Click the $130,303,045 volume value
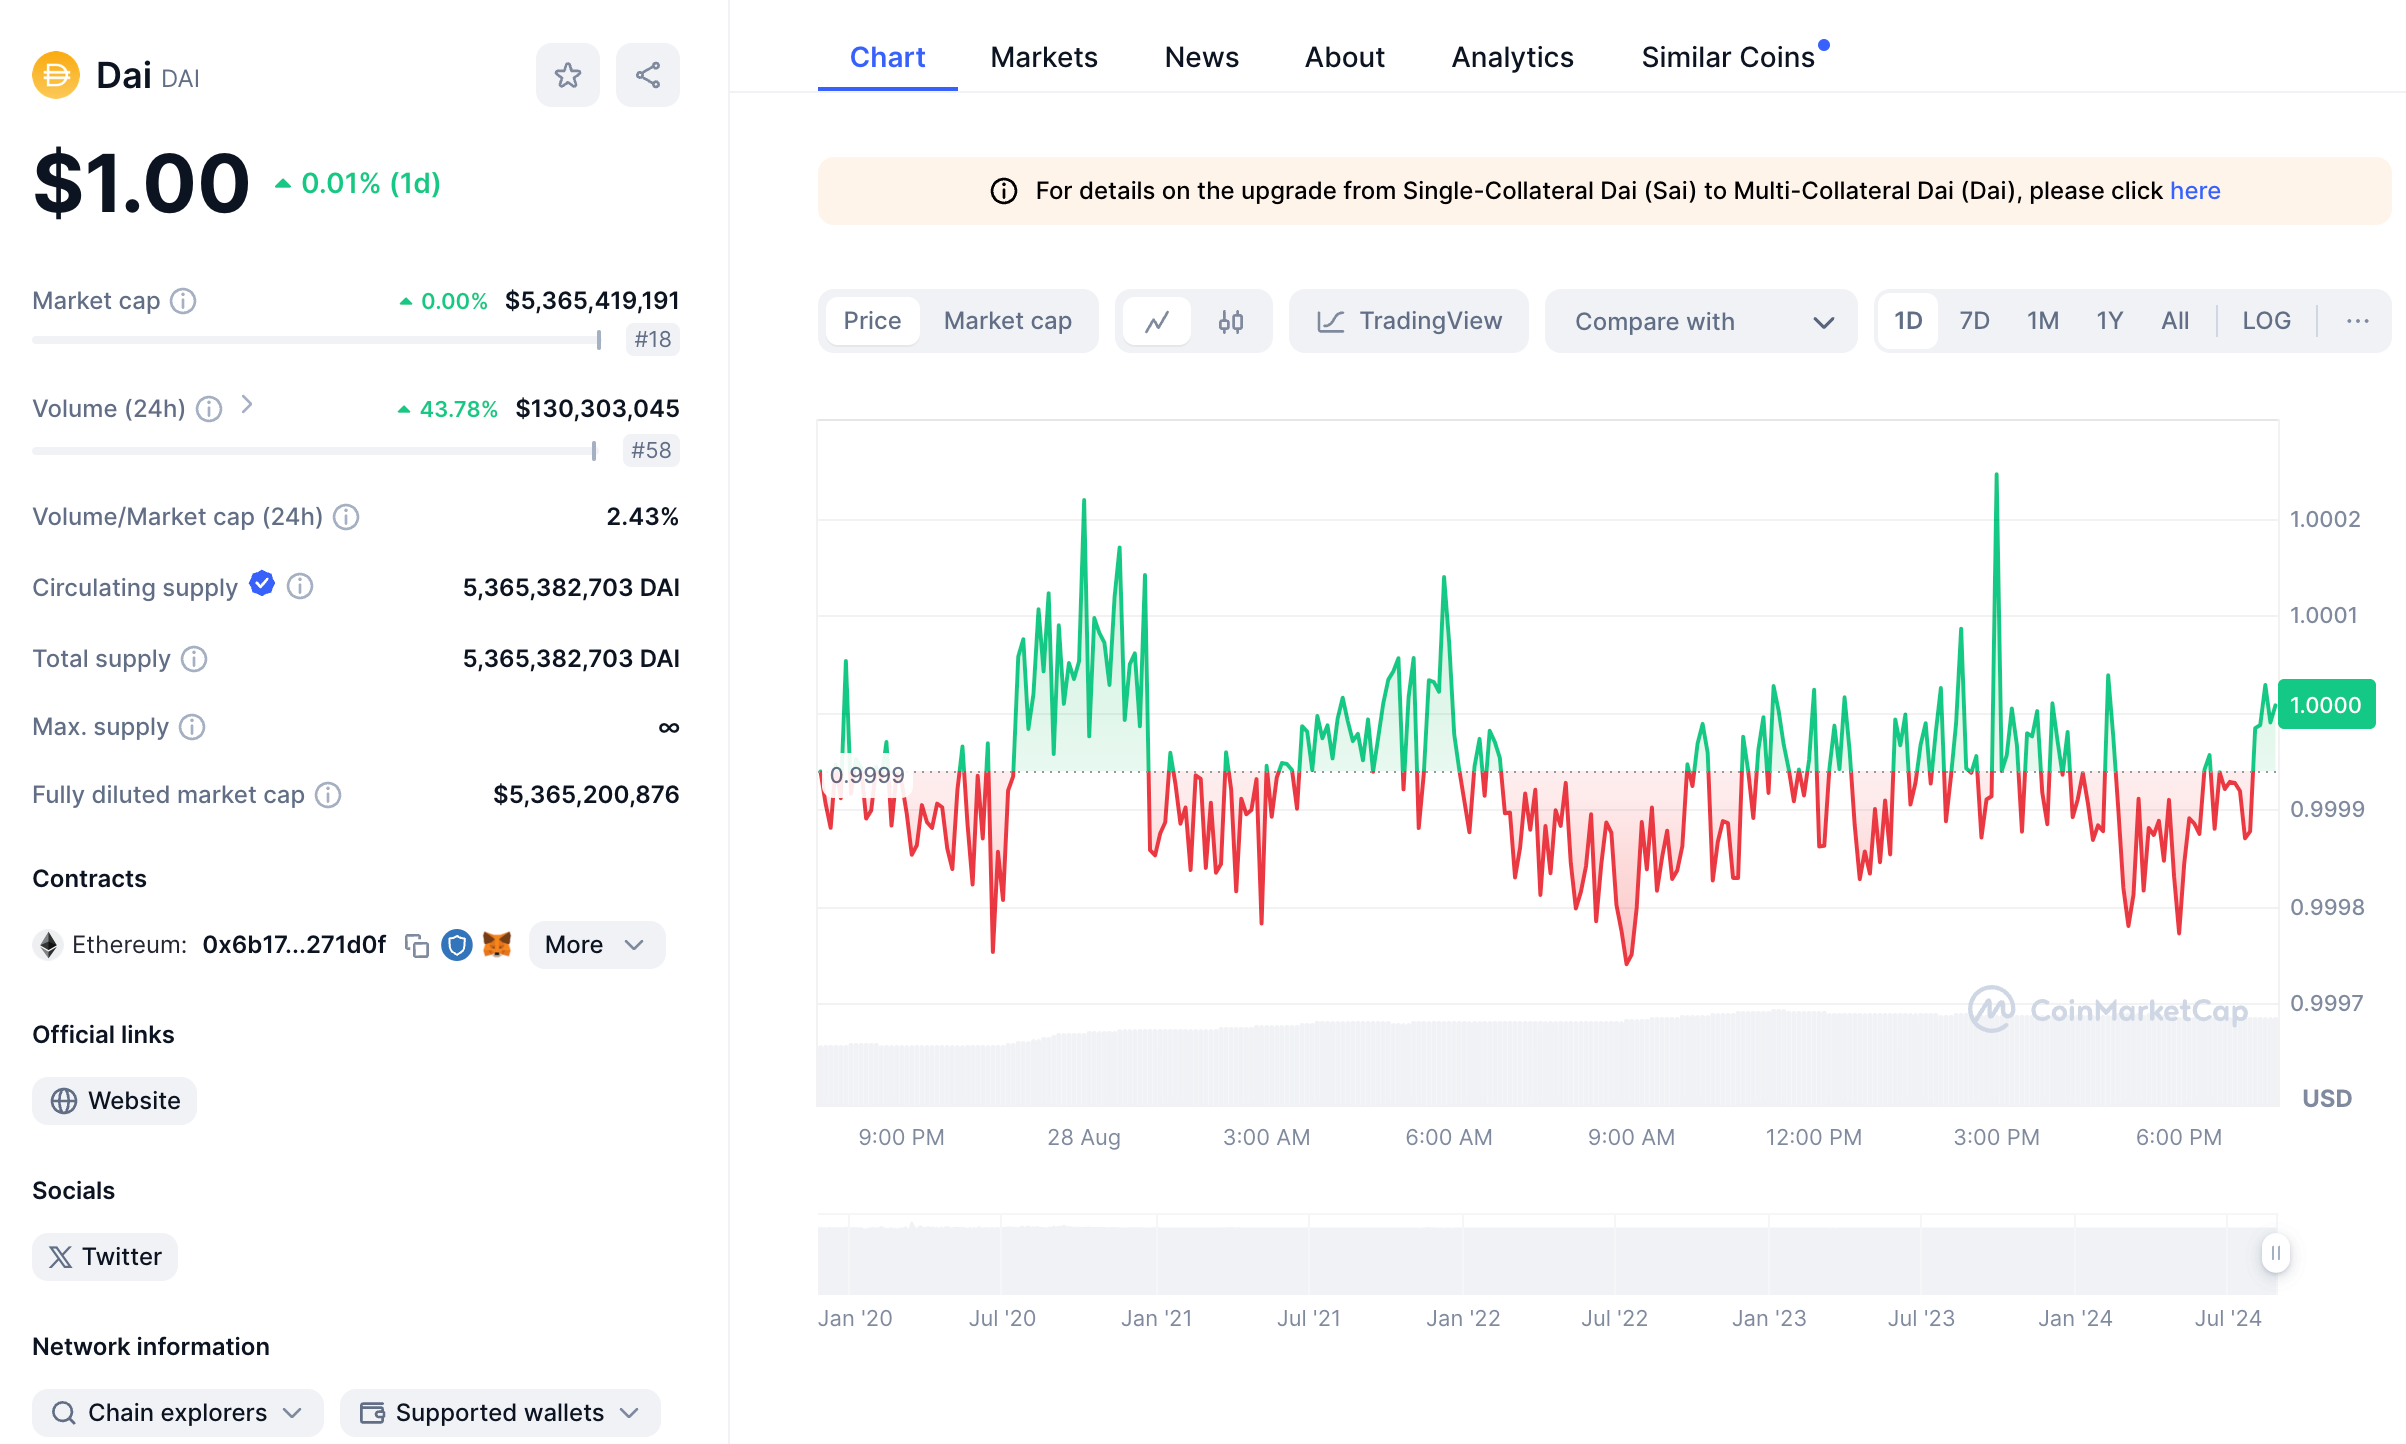The image size is (2406, 1444). [597, 409]
